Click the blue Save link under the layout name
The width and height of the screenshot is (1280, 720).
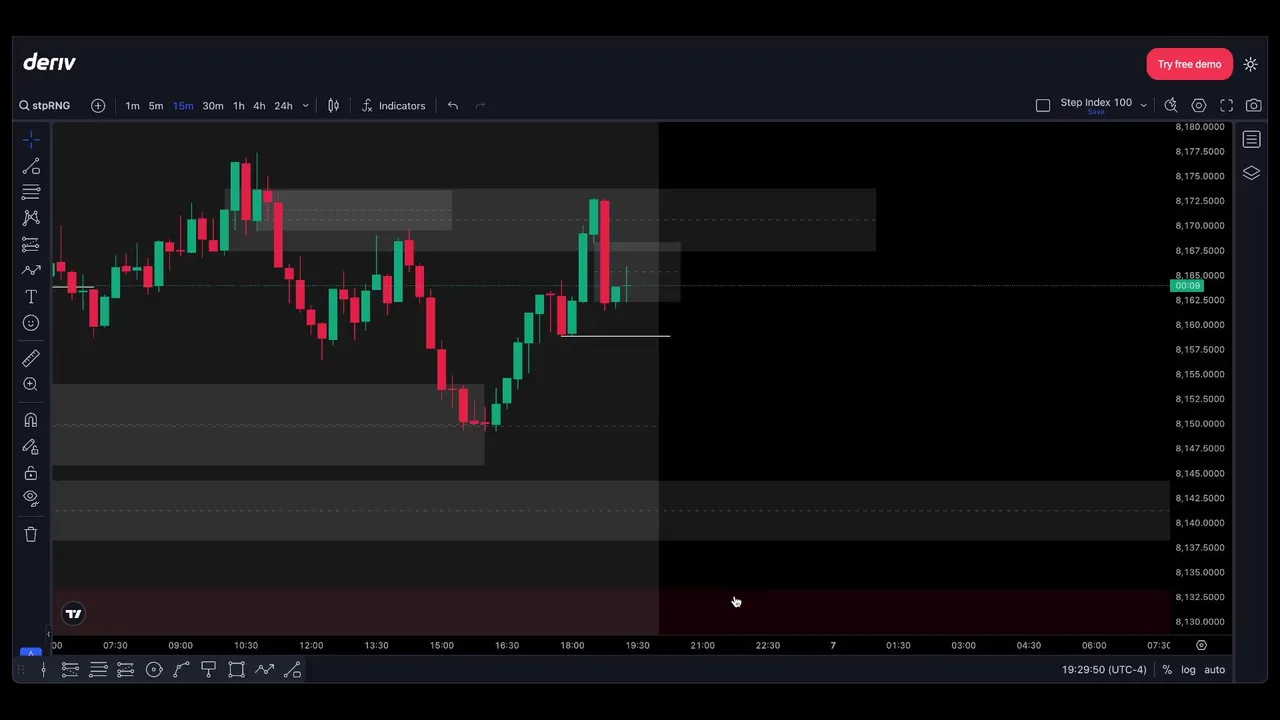click(x=1096, y=112)
